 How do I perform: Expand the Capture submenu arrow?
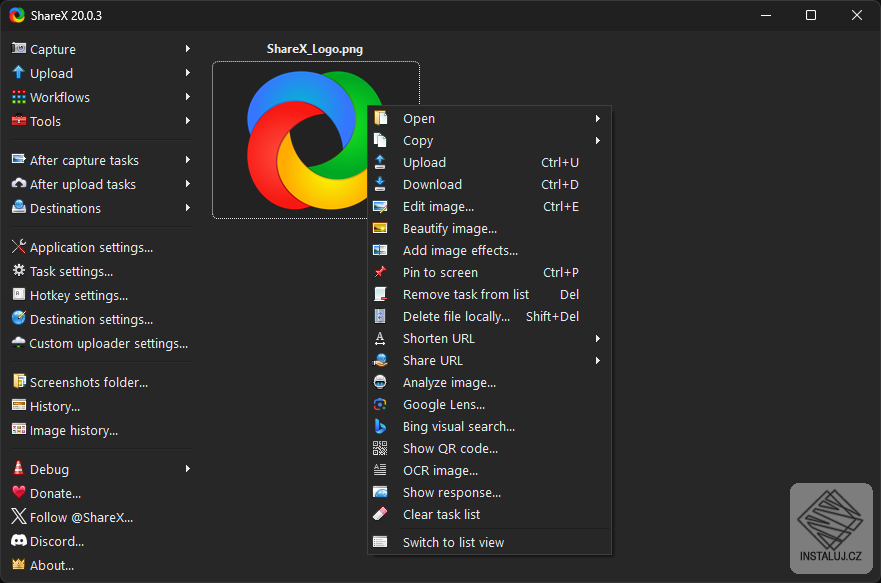(188, 49)
